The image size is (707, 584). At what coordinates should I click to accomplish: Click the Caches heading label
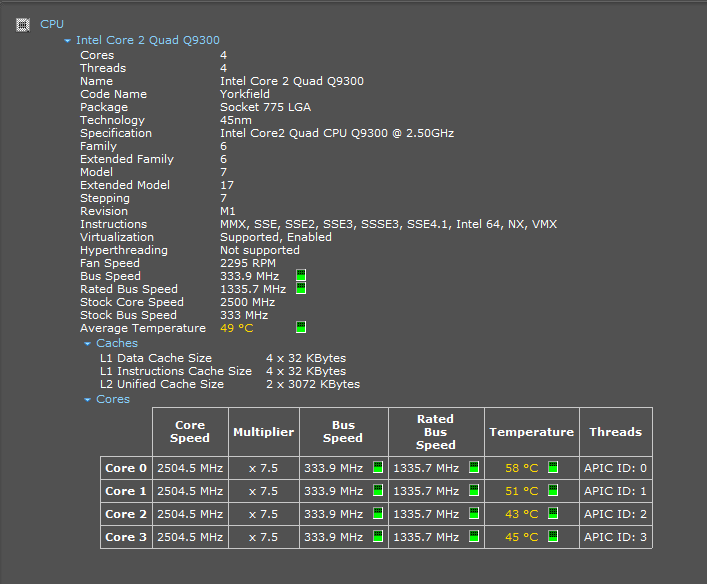tap(117, 343)
